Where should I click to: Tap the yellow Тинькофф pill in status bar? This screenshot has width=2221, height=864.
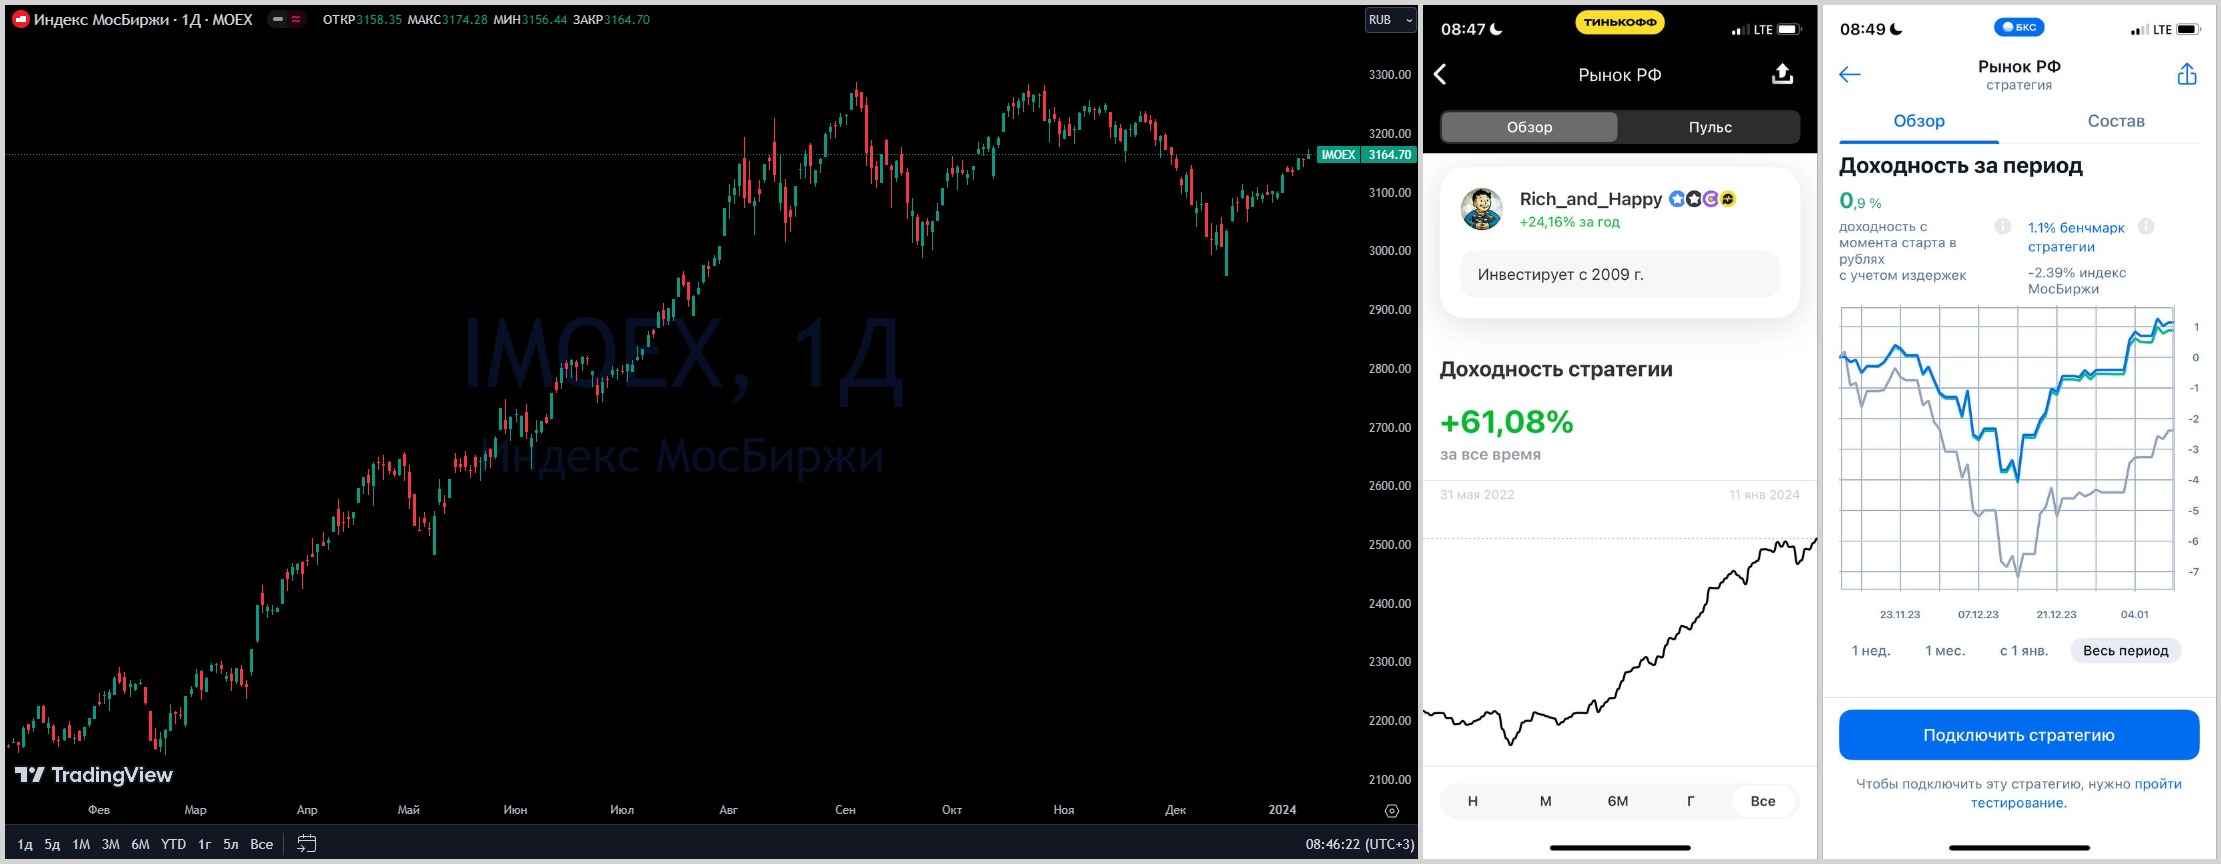tap(1620, 22)
